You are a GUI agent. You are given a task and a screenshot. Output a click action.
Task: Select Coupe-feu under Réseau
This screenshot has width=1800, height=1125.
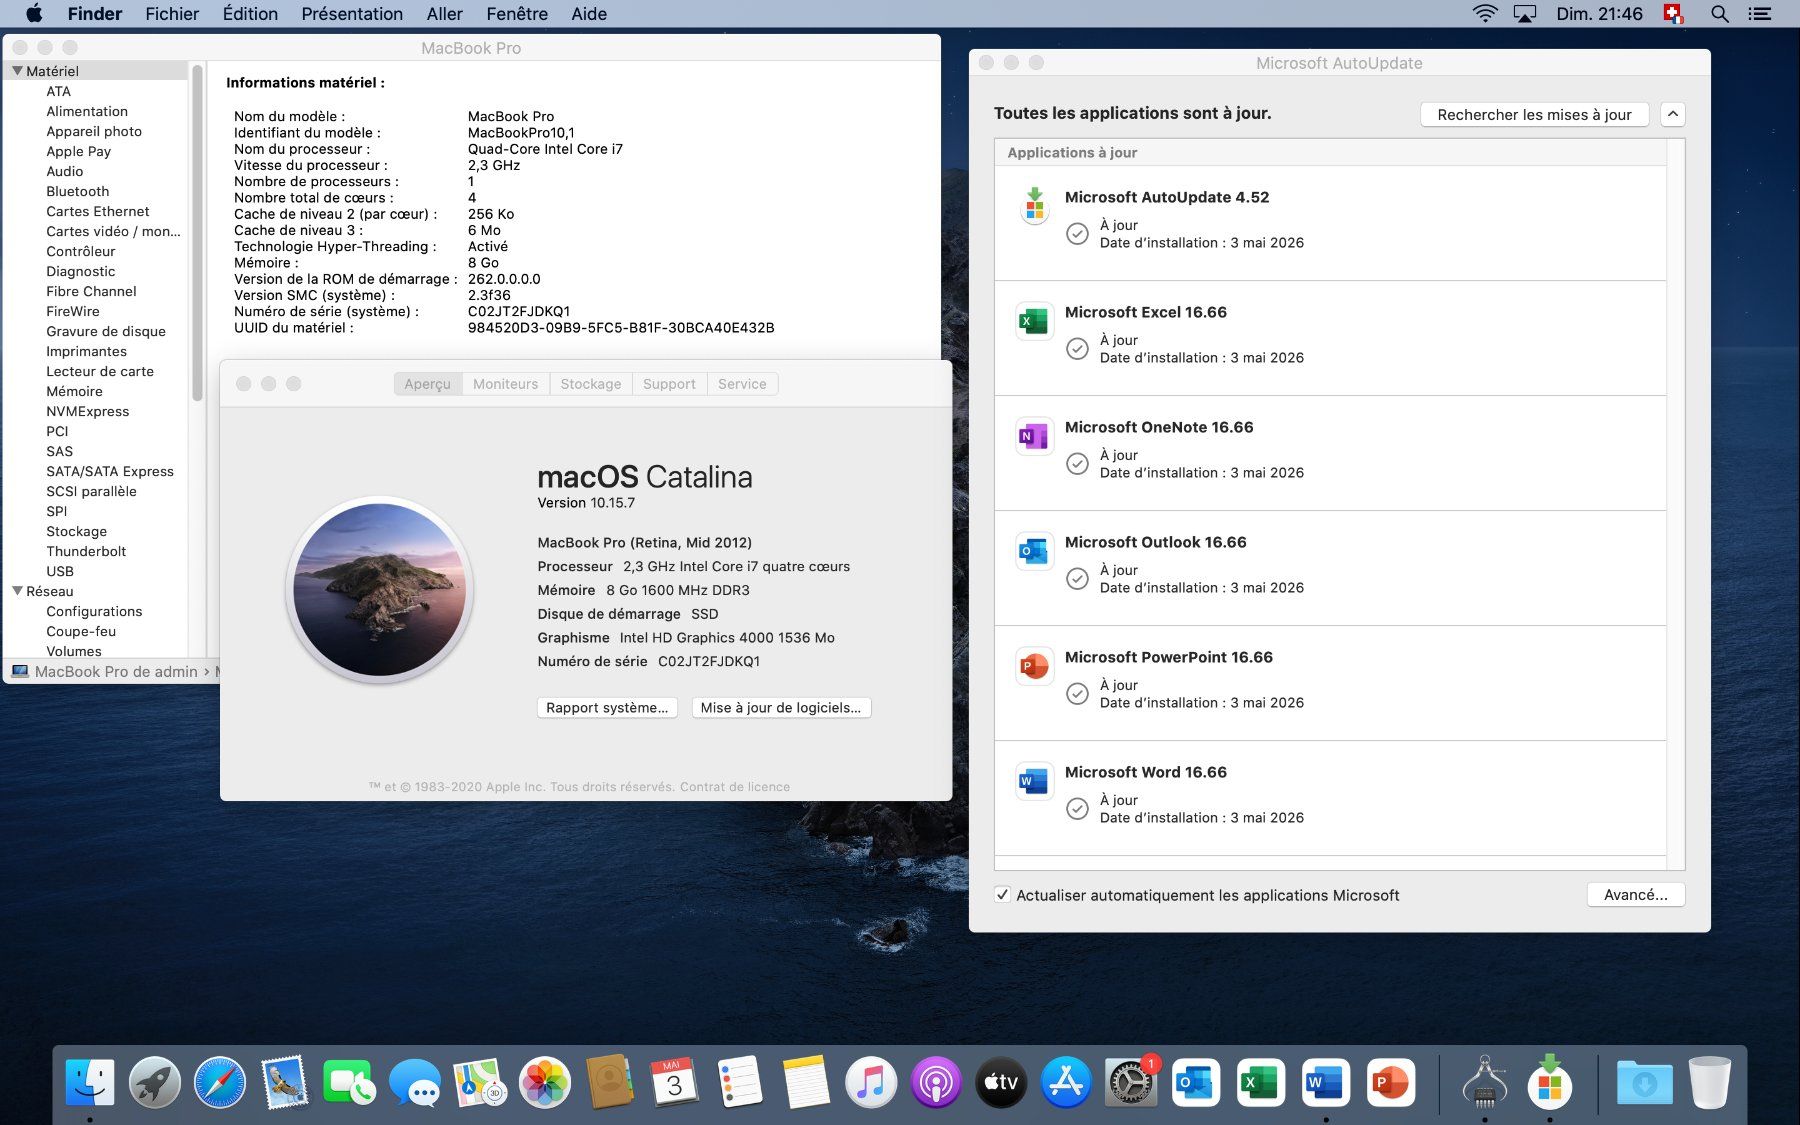[81, 631]
